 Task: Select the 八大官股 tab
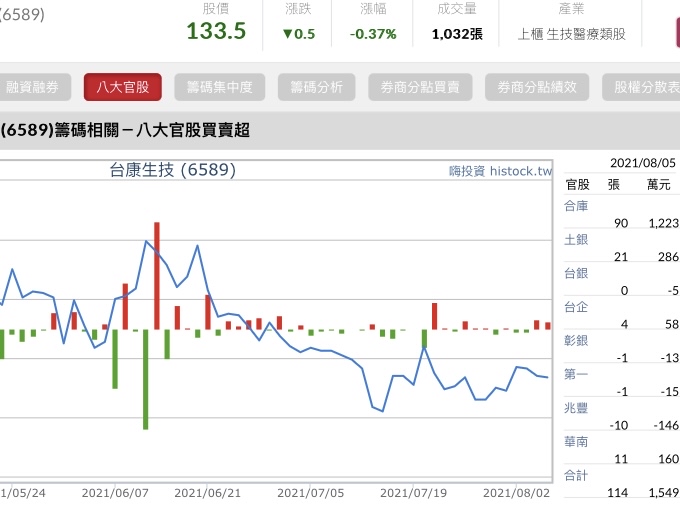click(x=122, y=87)
